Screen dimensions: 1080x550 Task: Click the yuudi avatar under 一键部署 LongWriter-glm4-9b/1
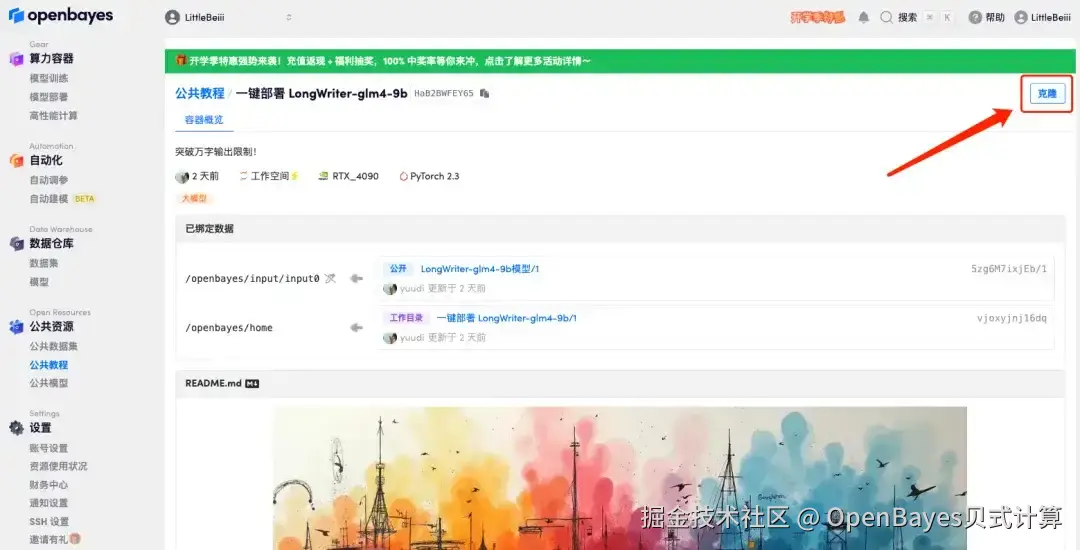coord(390,338)
